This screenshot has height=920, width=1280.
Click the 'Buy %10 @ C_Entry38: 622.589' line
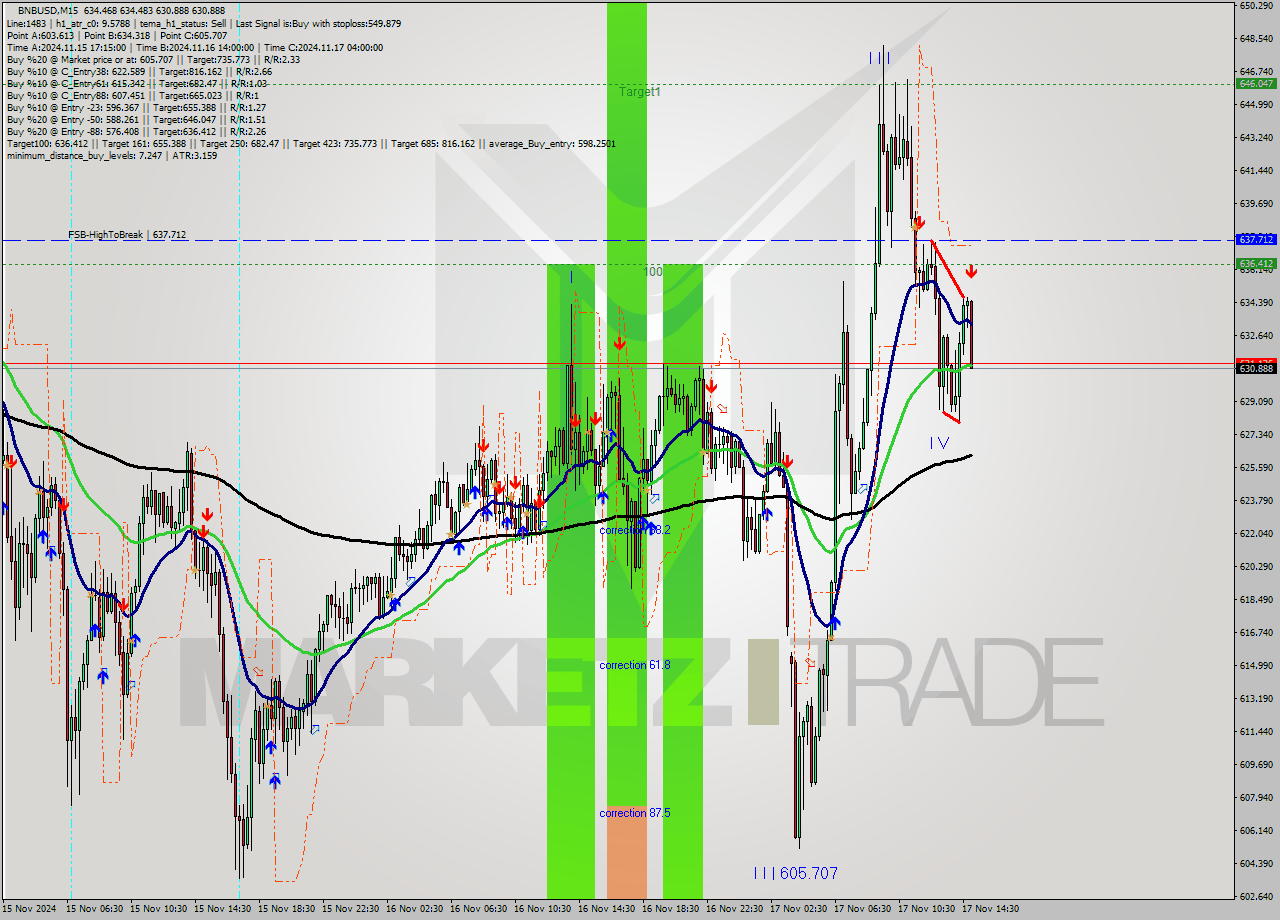tap(139, 71)
